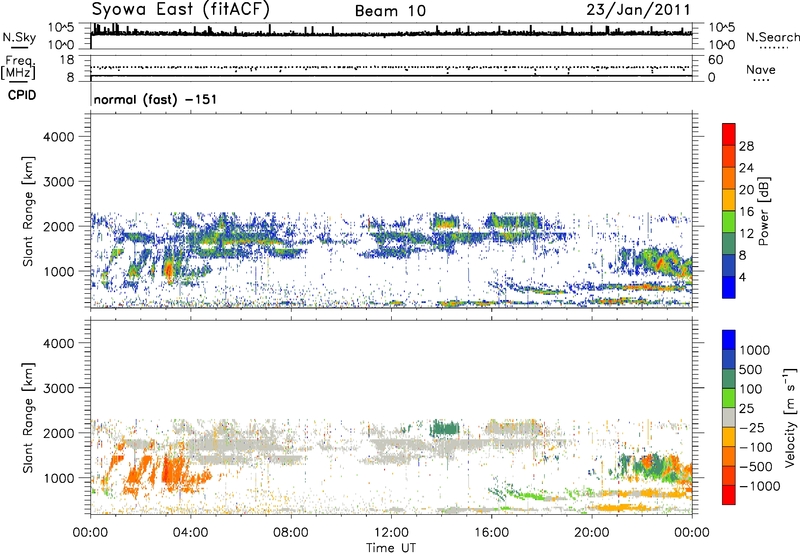This screenshot has height=554, width=800.
Task: Click the '08:00' time axis label
Action: point(290,533)
